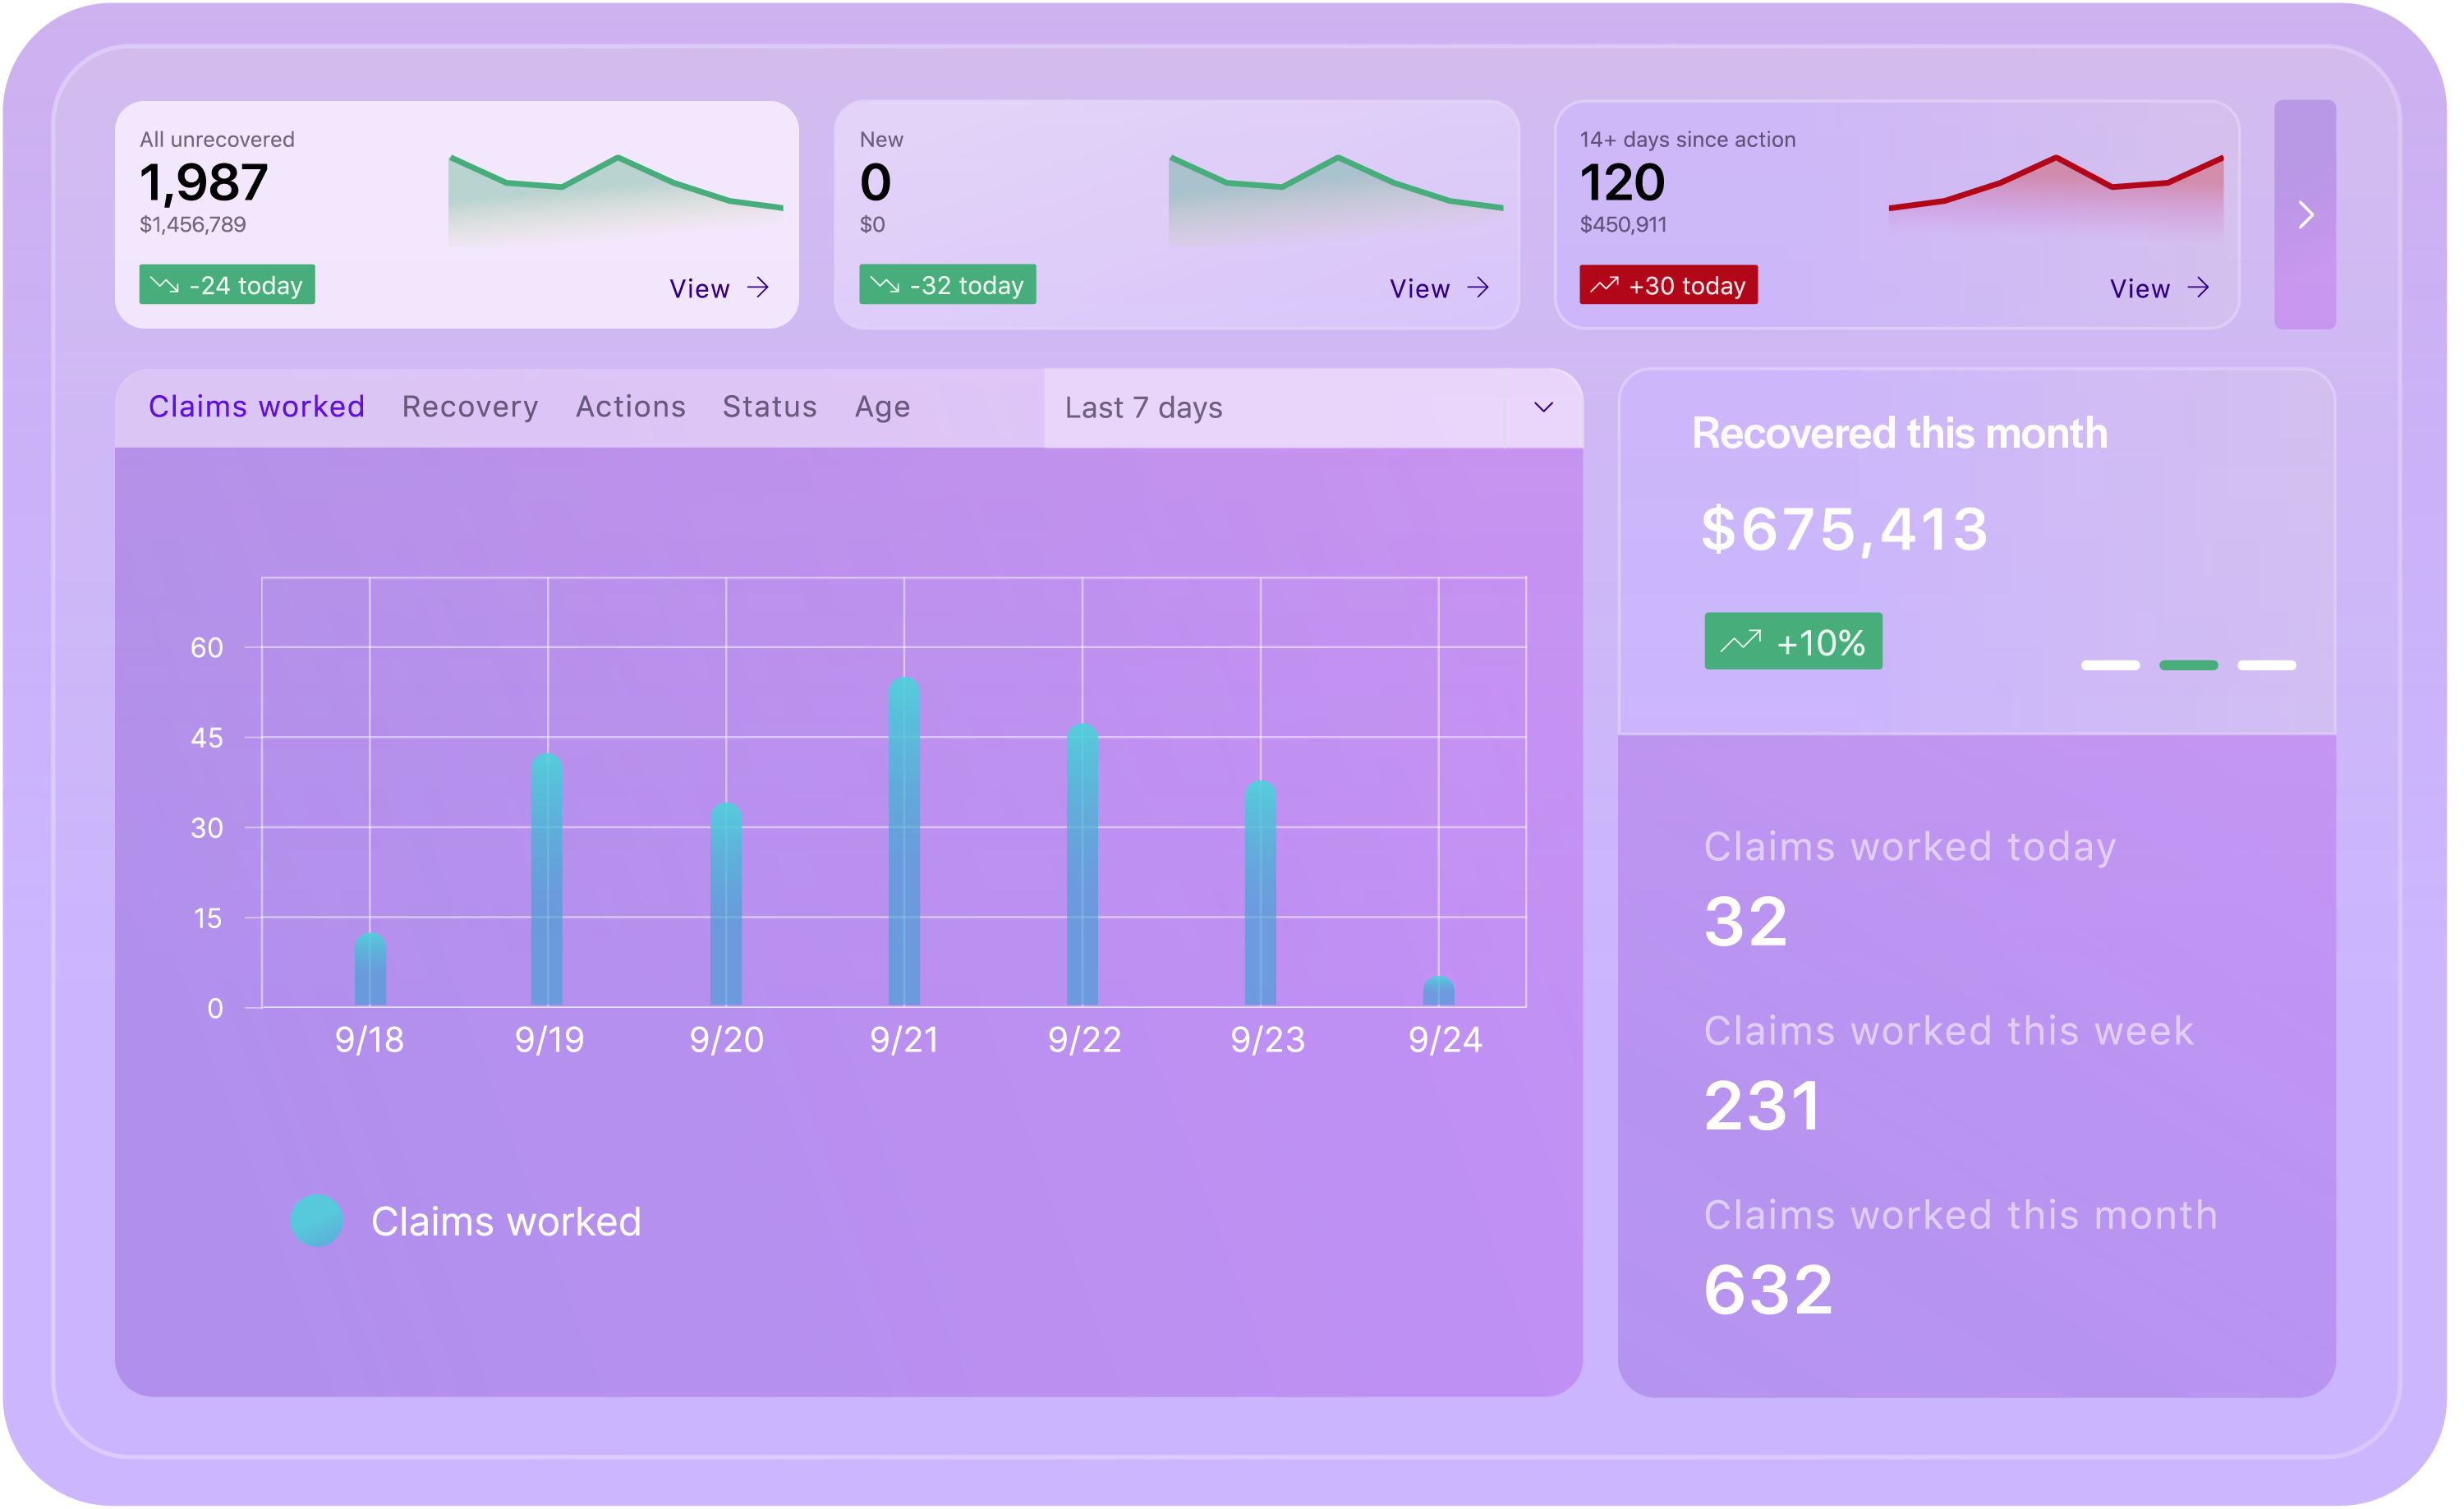The width and height of the screenshot is (2464, 1509).
Task: Click the $450,911 amount
Action: tap(1624, 225)
